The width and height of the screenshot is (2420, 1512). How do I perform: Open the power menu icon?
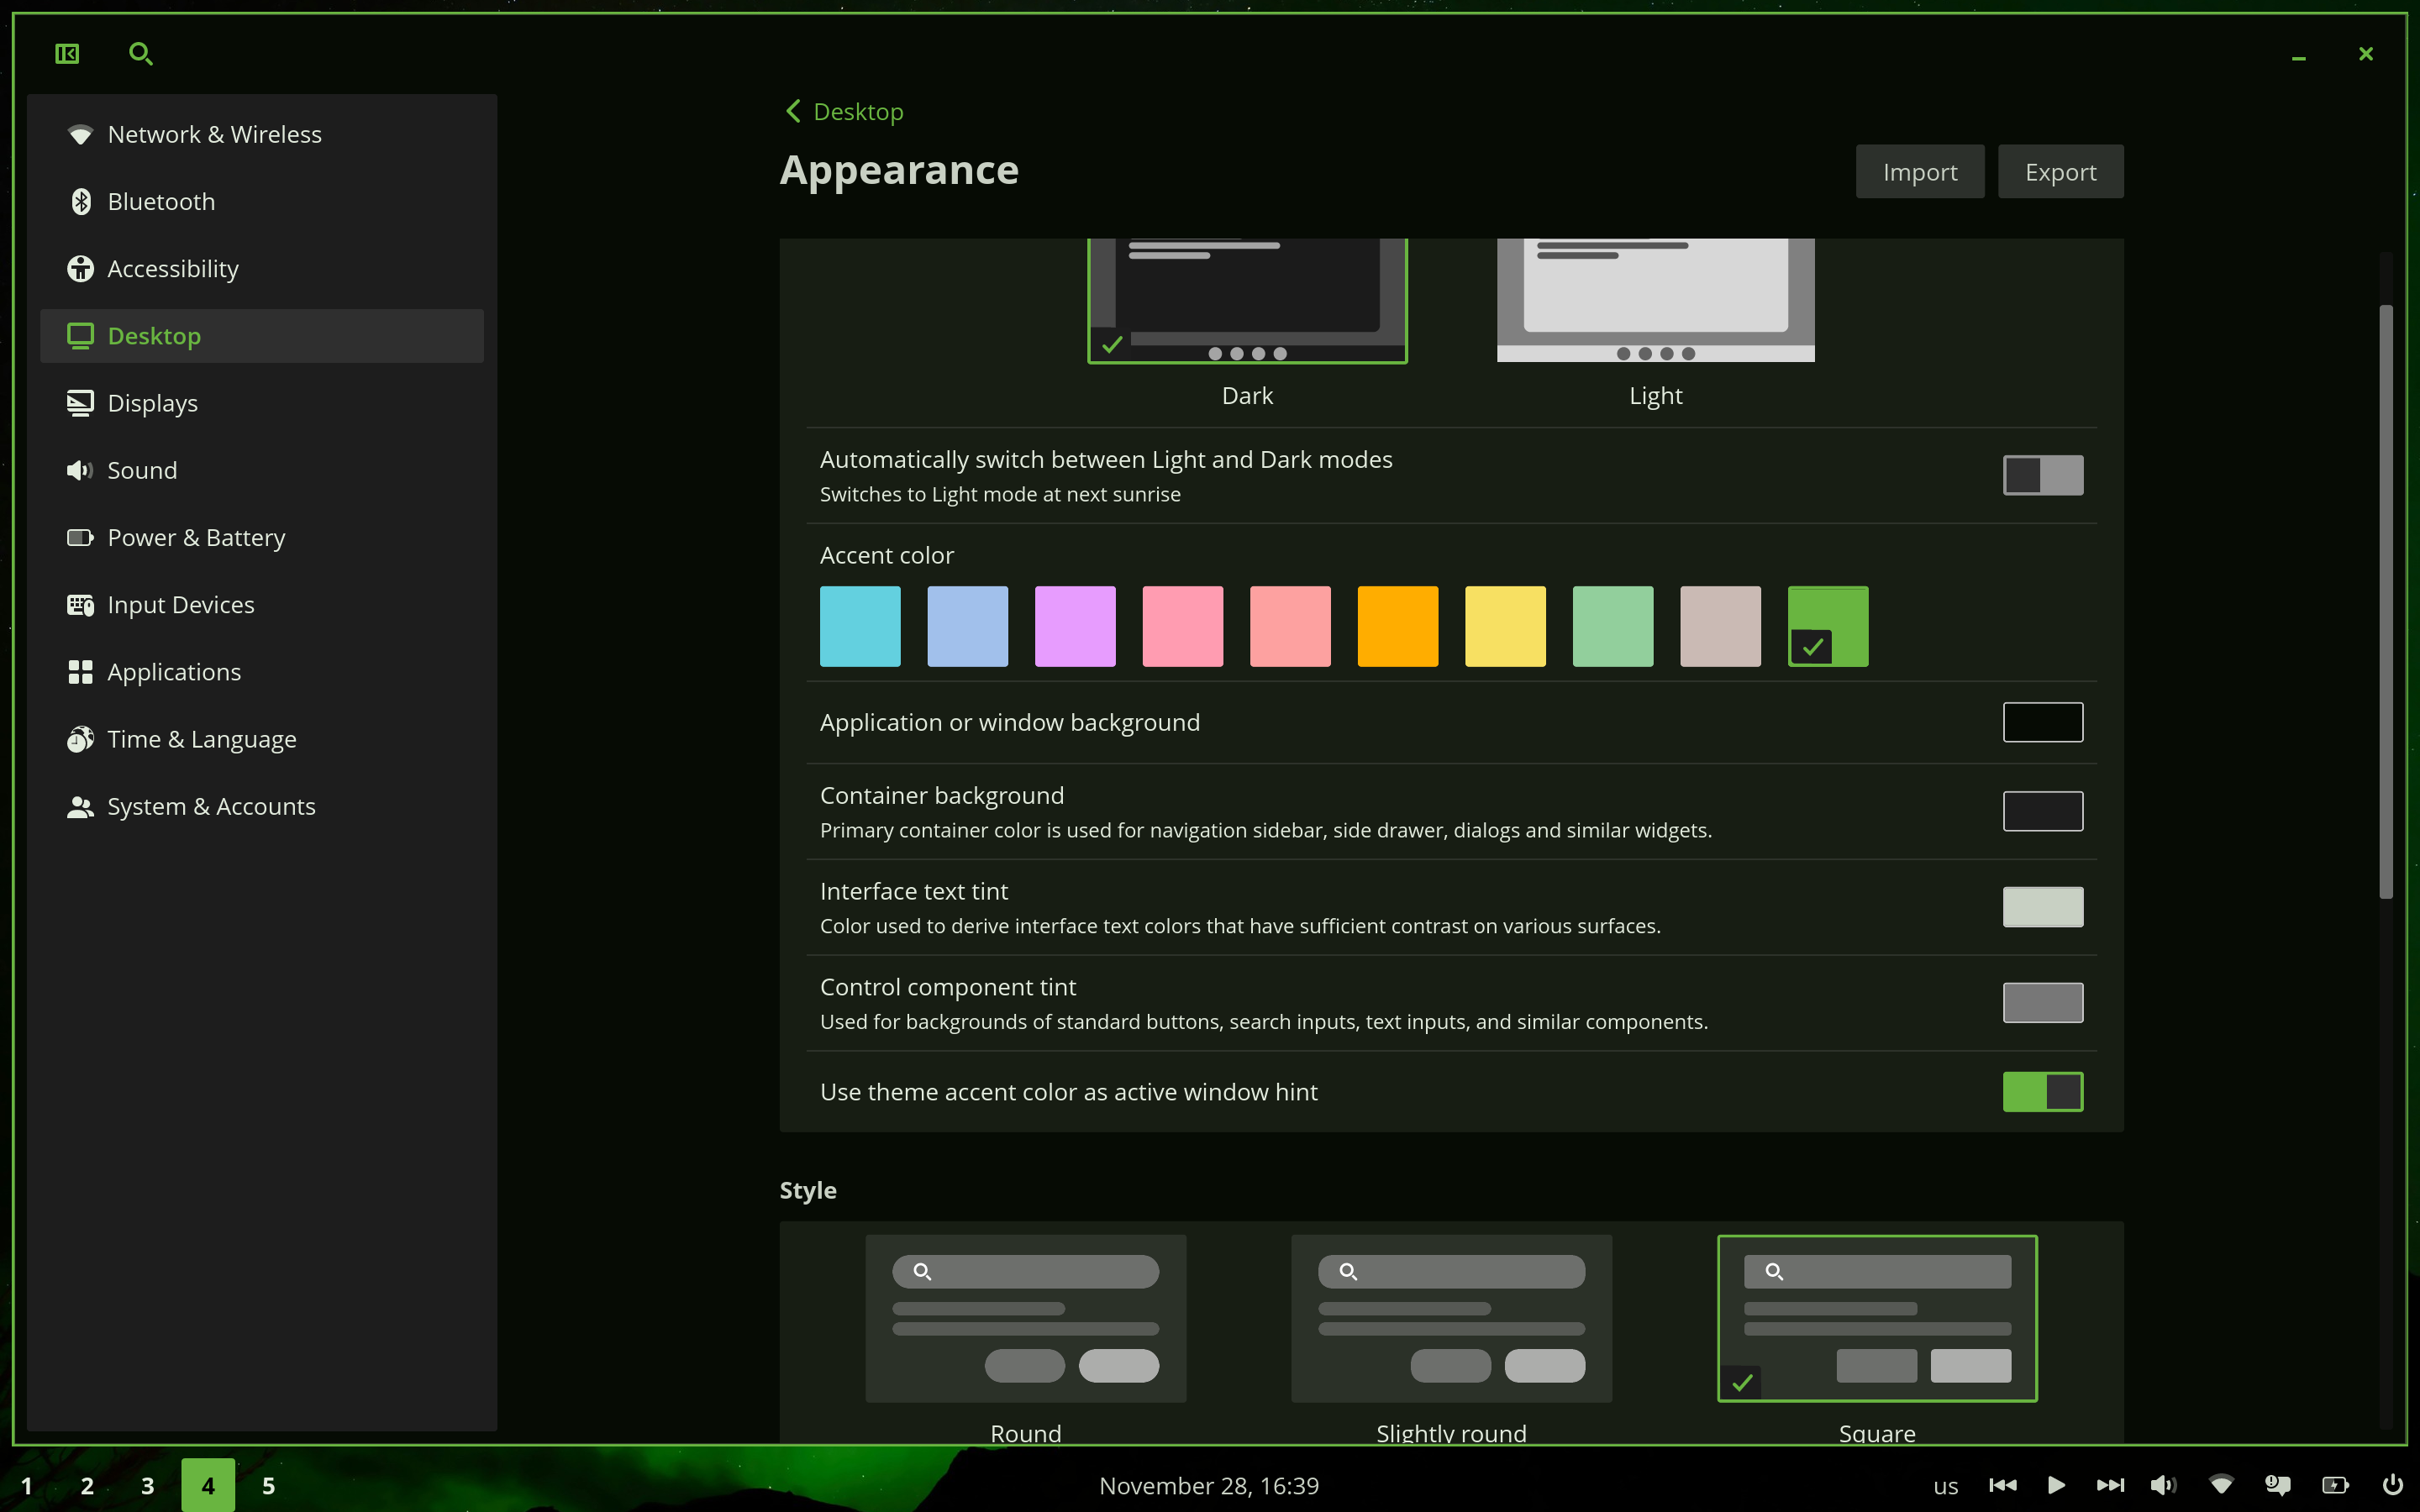point(2393,1485)
